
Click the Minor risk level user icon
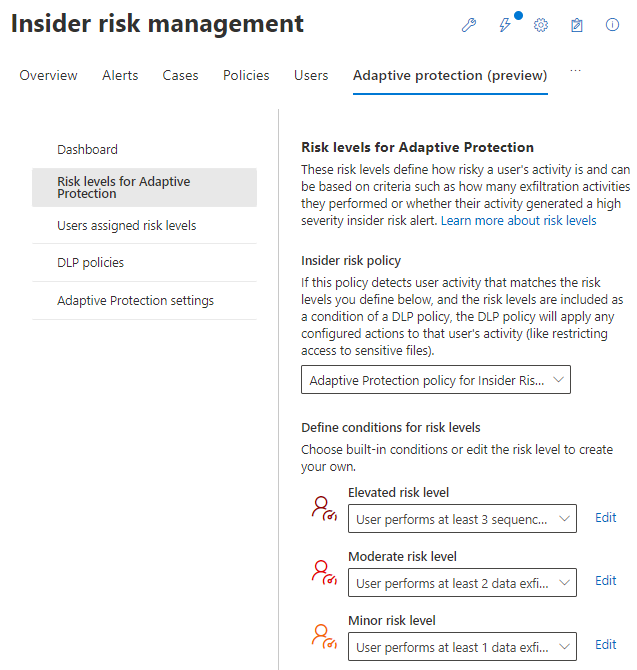click(x=324, y=636)
